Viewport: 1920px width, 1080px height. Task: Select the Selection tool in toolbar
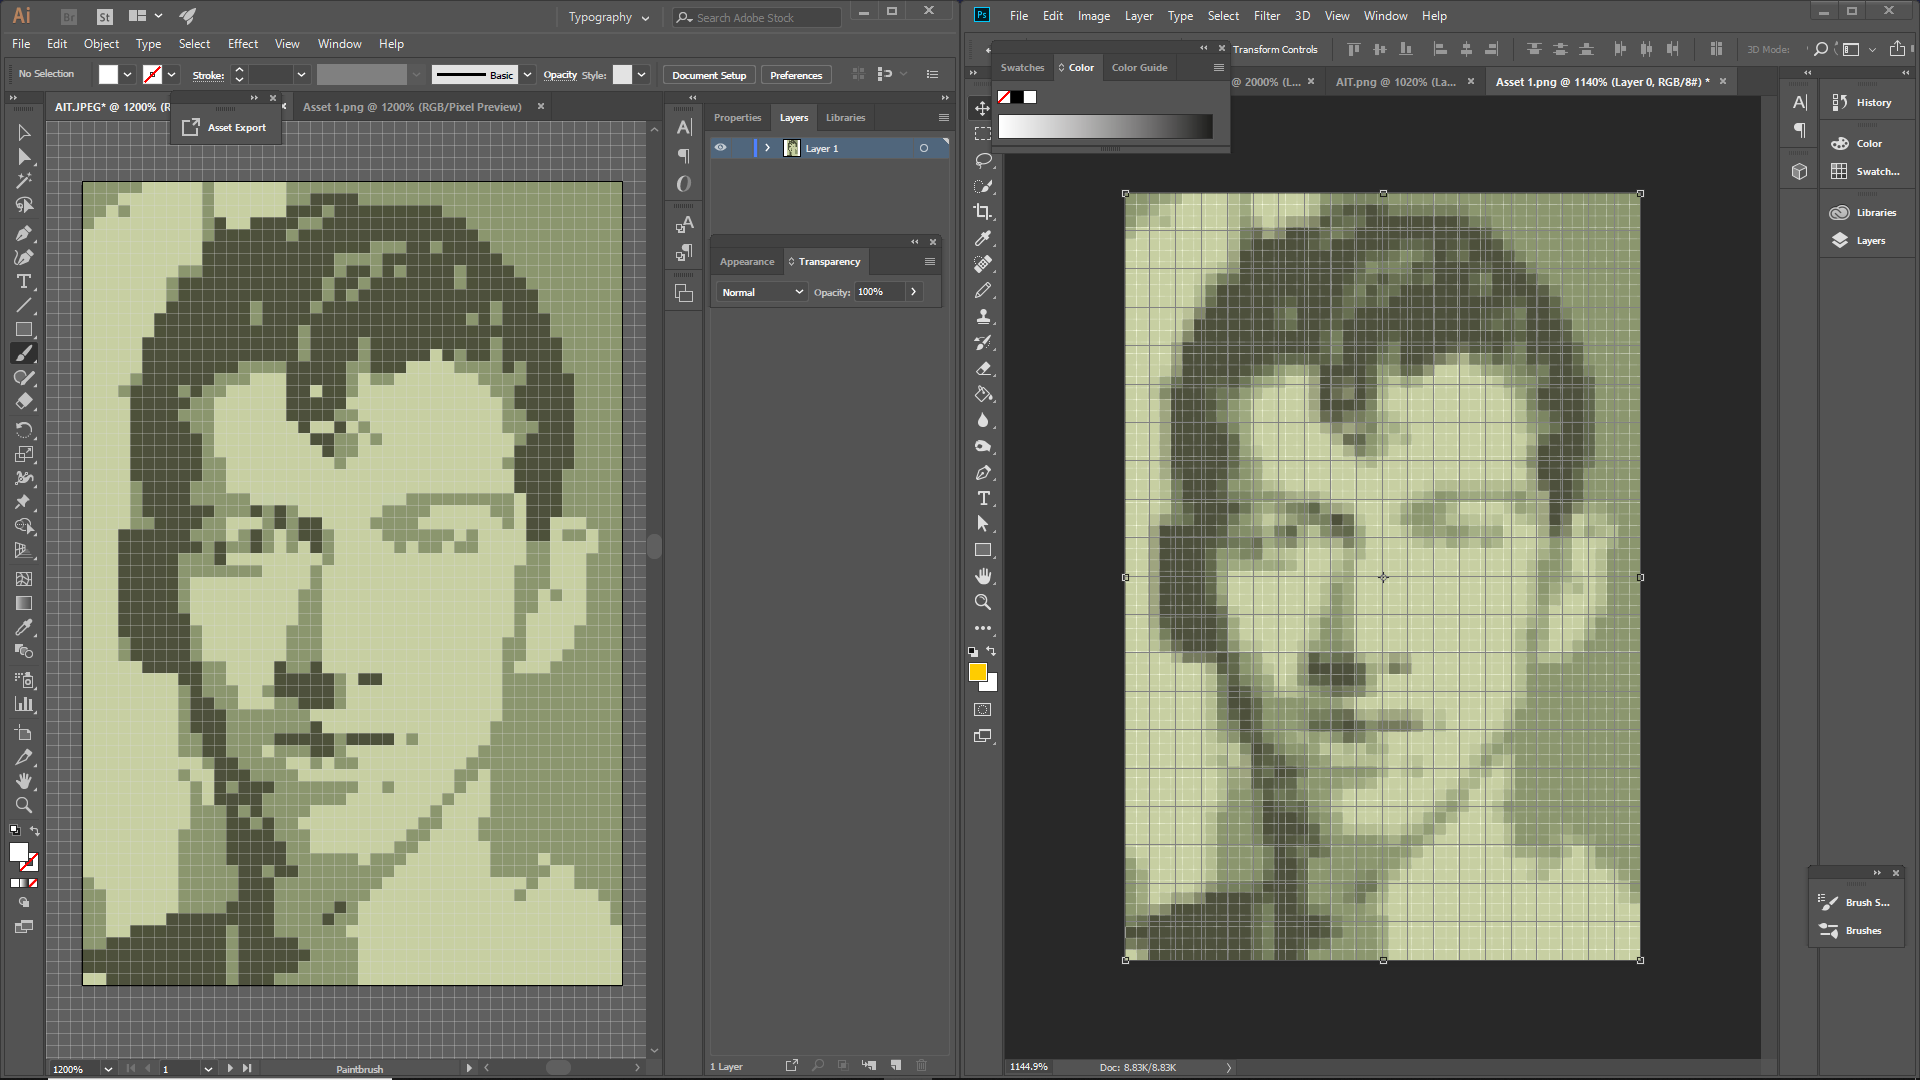pyautogui.click(x=22, y=131)
